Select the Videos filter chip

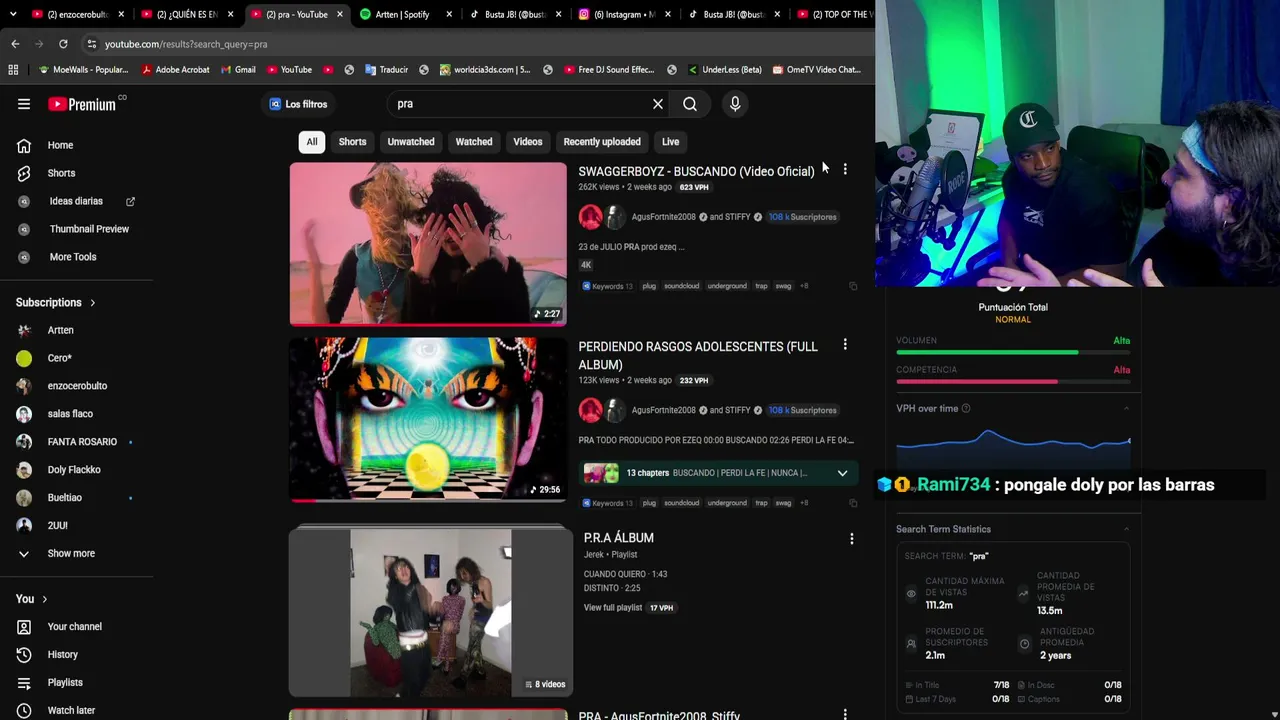coord(528,142)
